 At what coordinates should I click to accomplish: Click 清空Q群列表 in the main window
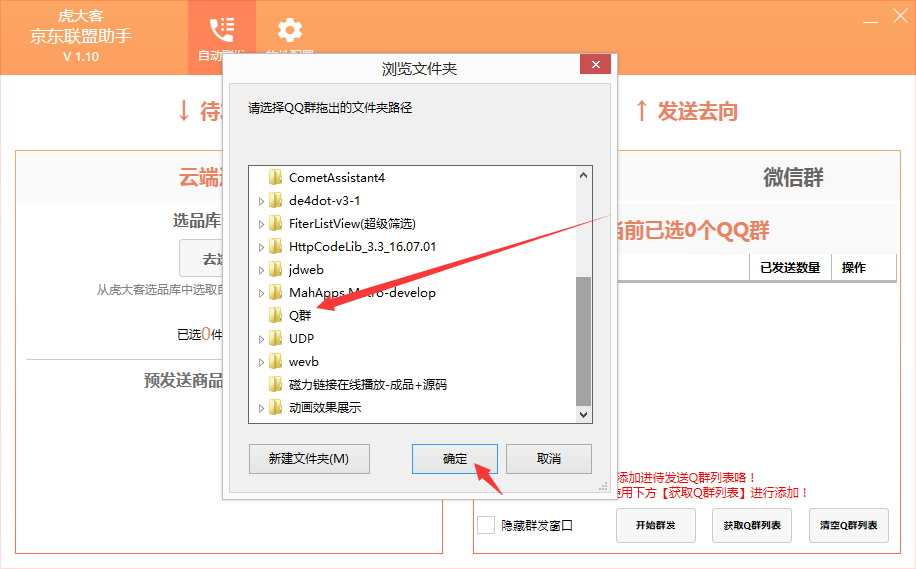(848, 525)
